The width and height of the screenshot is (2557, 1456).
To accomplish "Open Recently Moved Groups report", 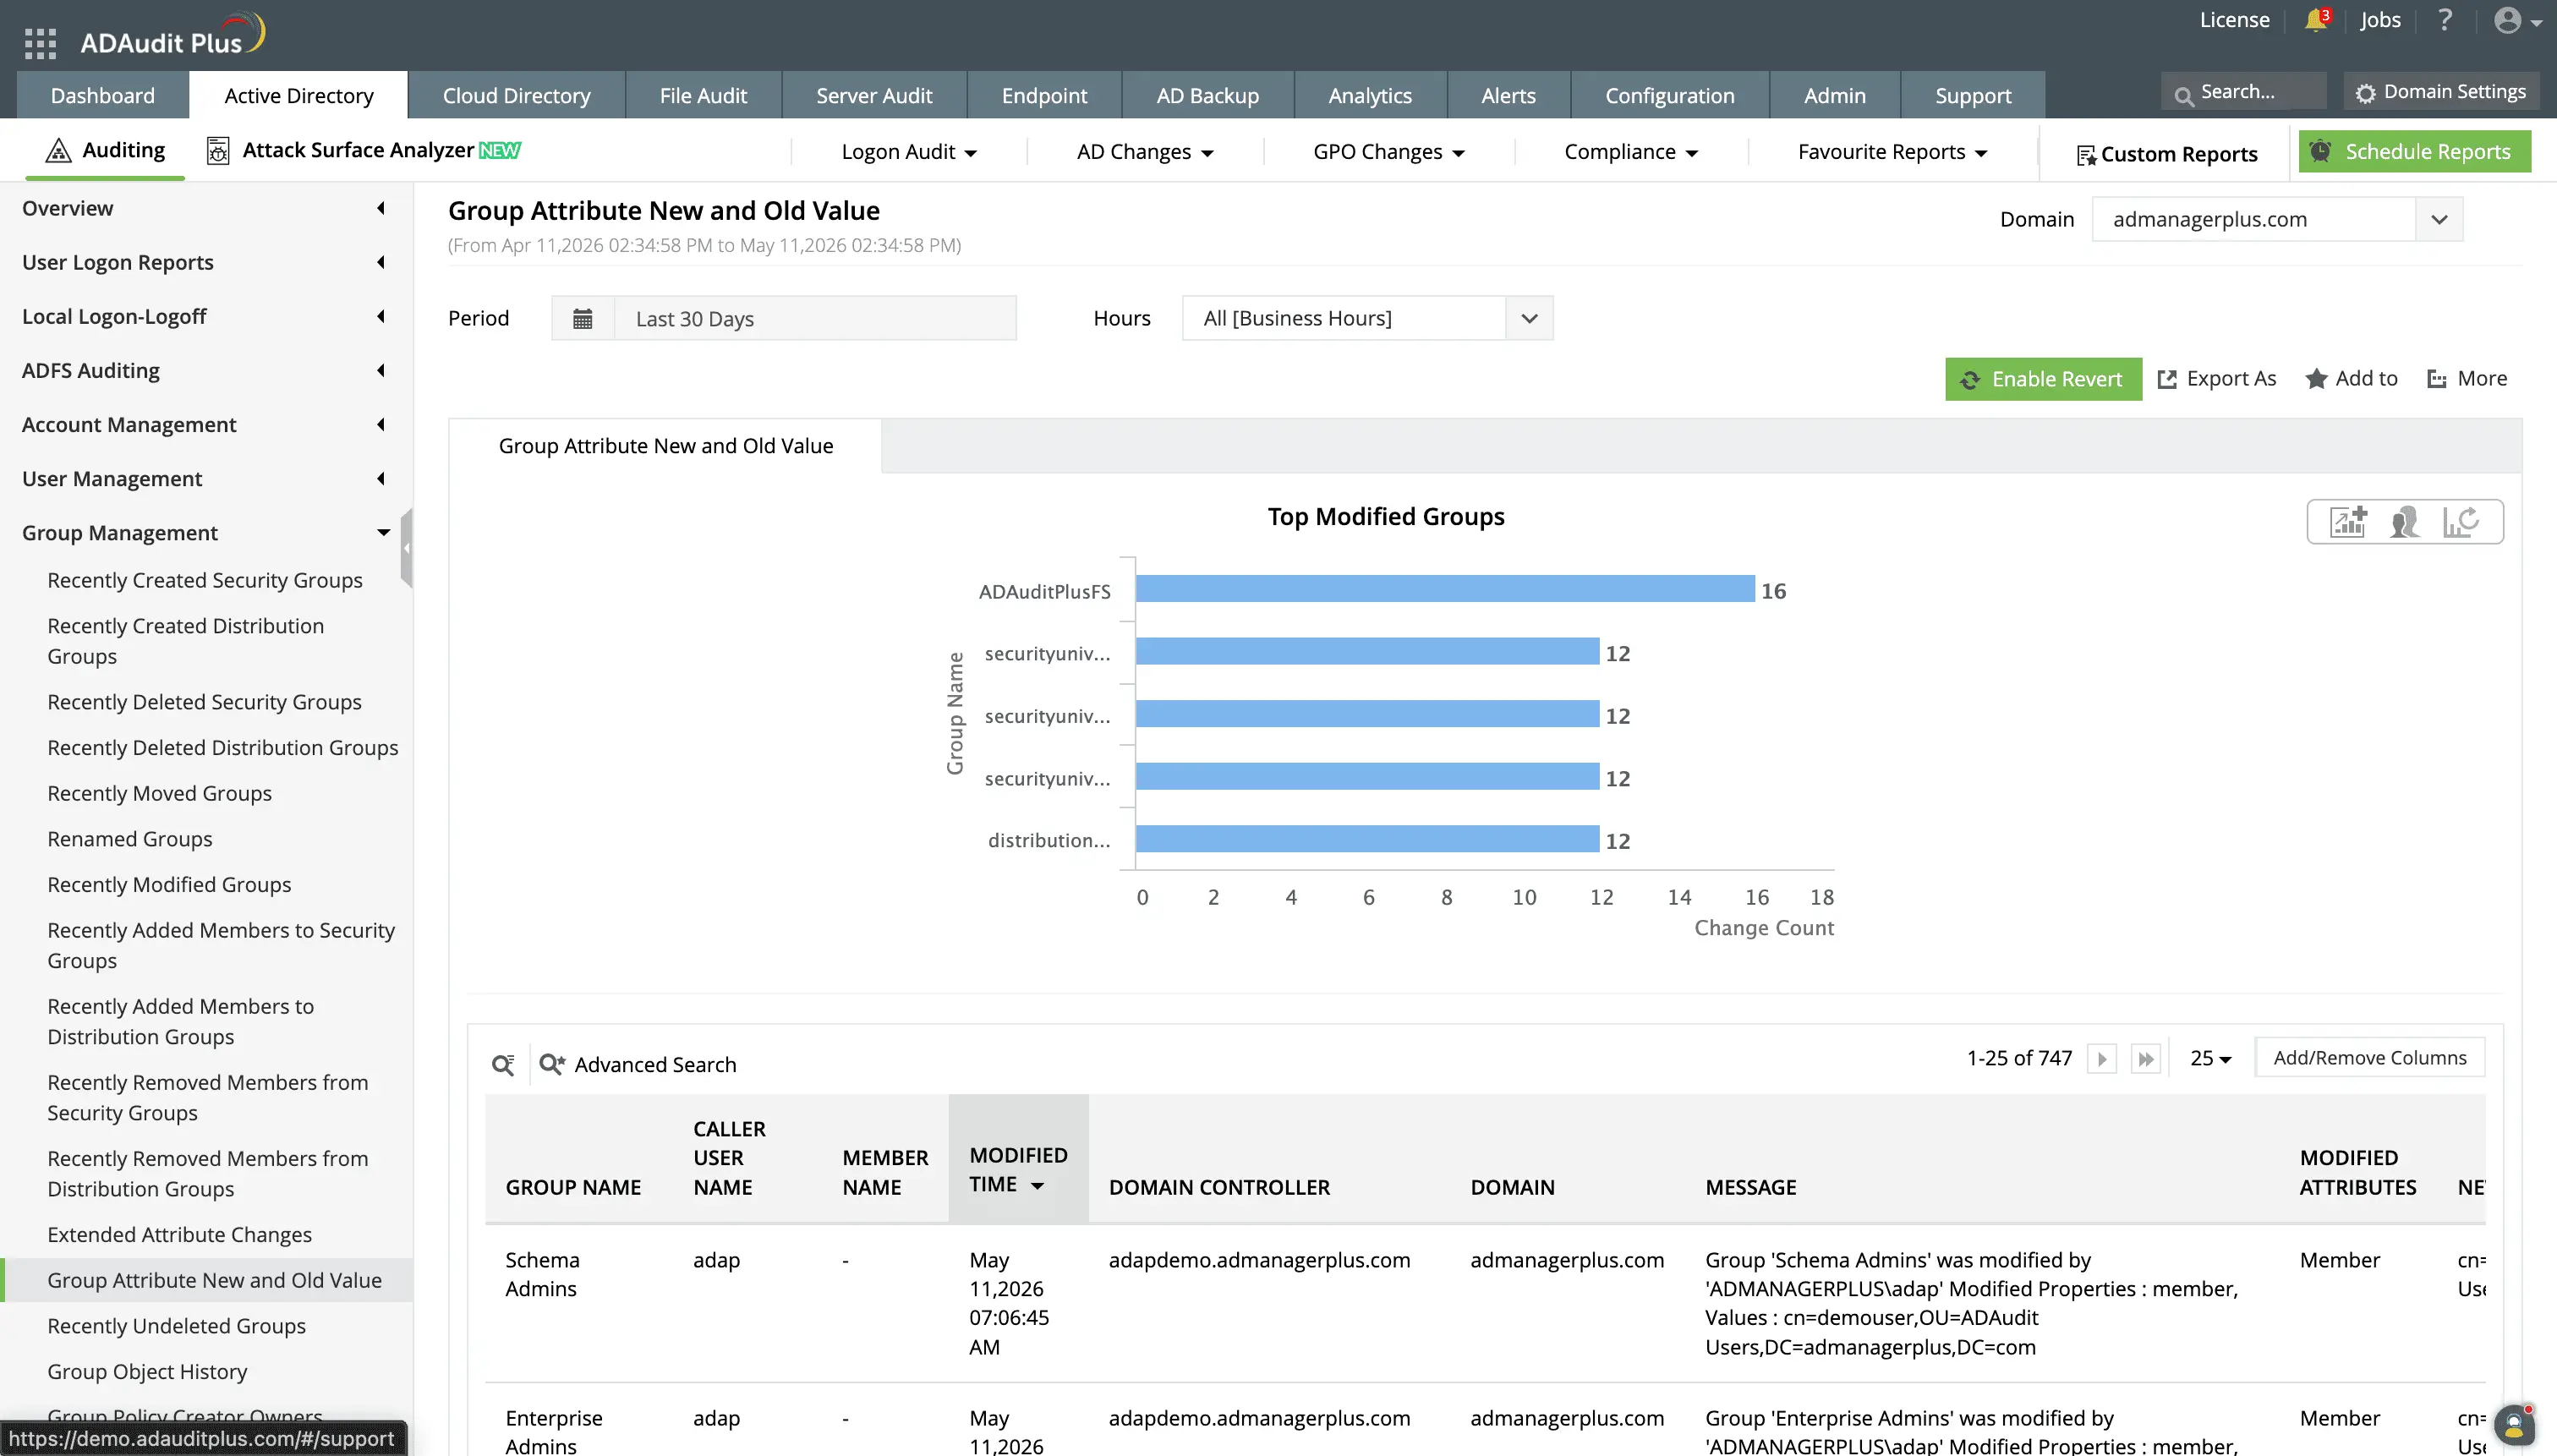I will point(159,794).
